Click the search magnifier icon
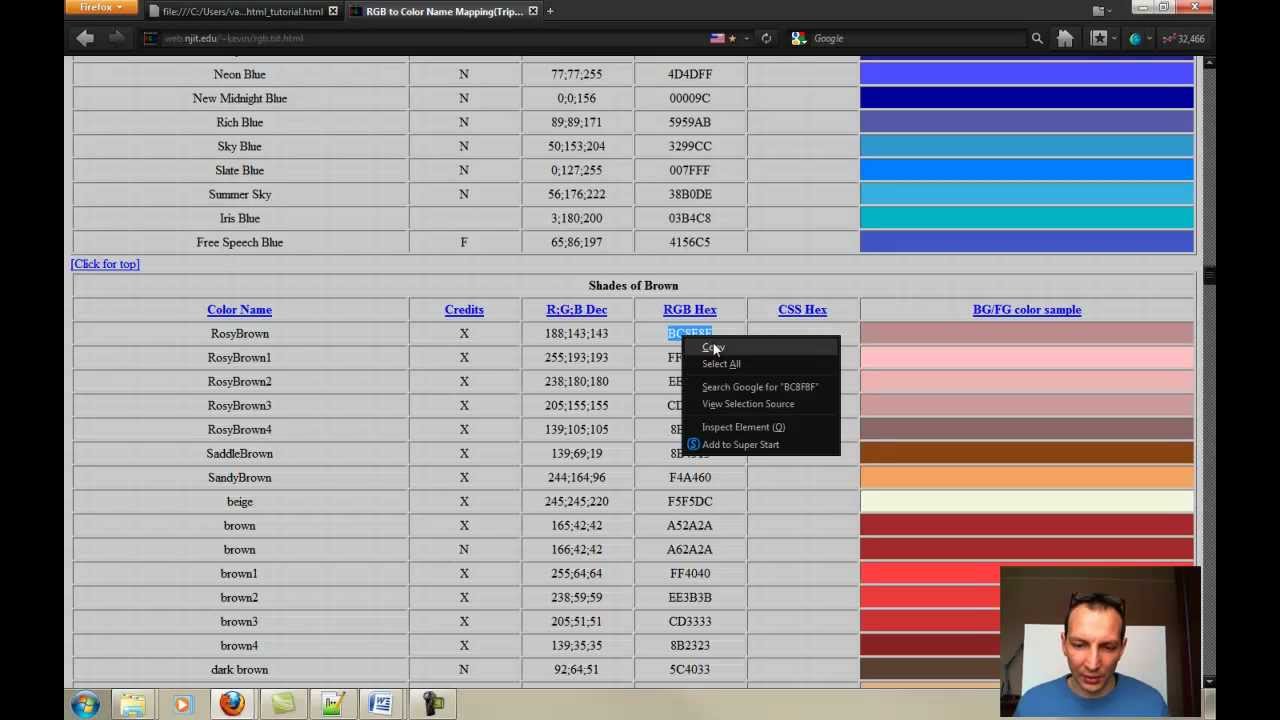Viewport: 1280px width, 720px height. [x=1037, y=38]
